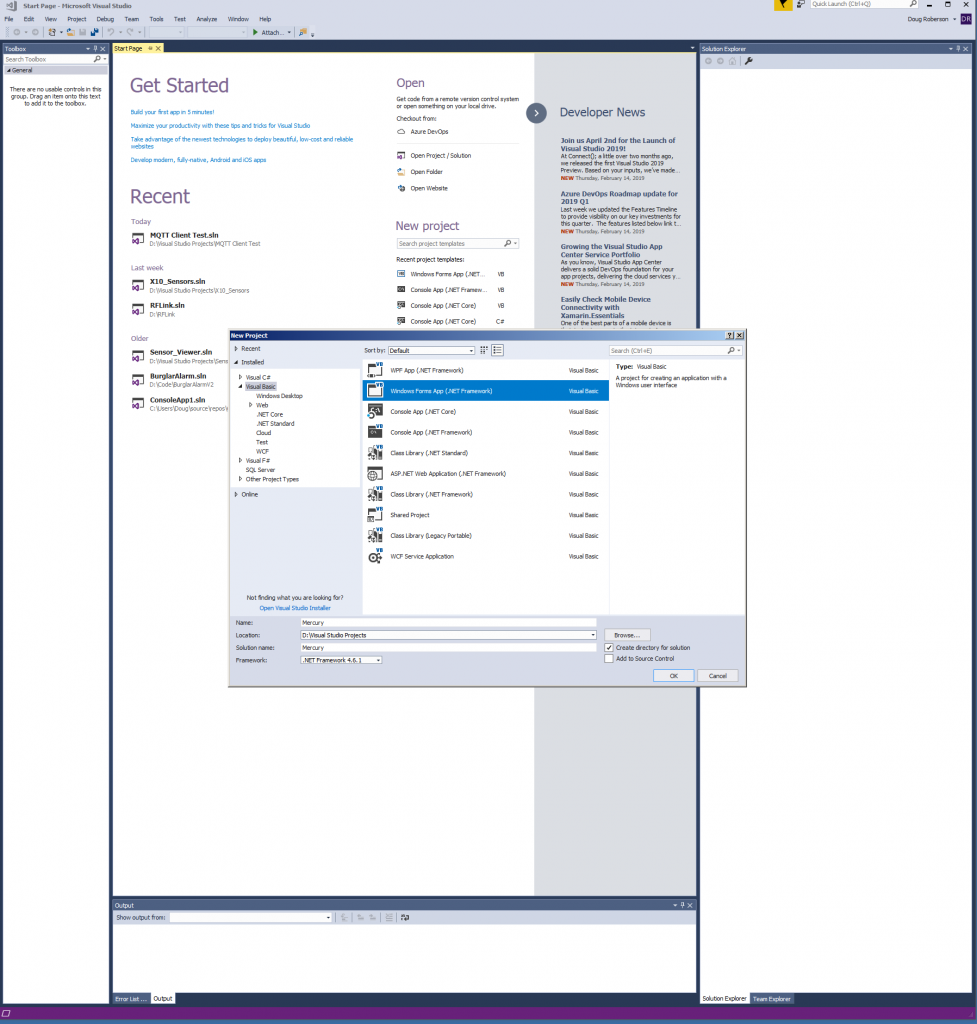This screenshot has width=977, height=1024.
Task: Open the Analyze menu
Action: 206,19
